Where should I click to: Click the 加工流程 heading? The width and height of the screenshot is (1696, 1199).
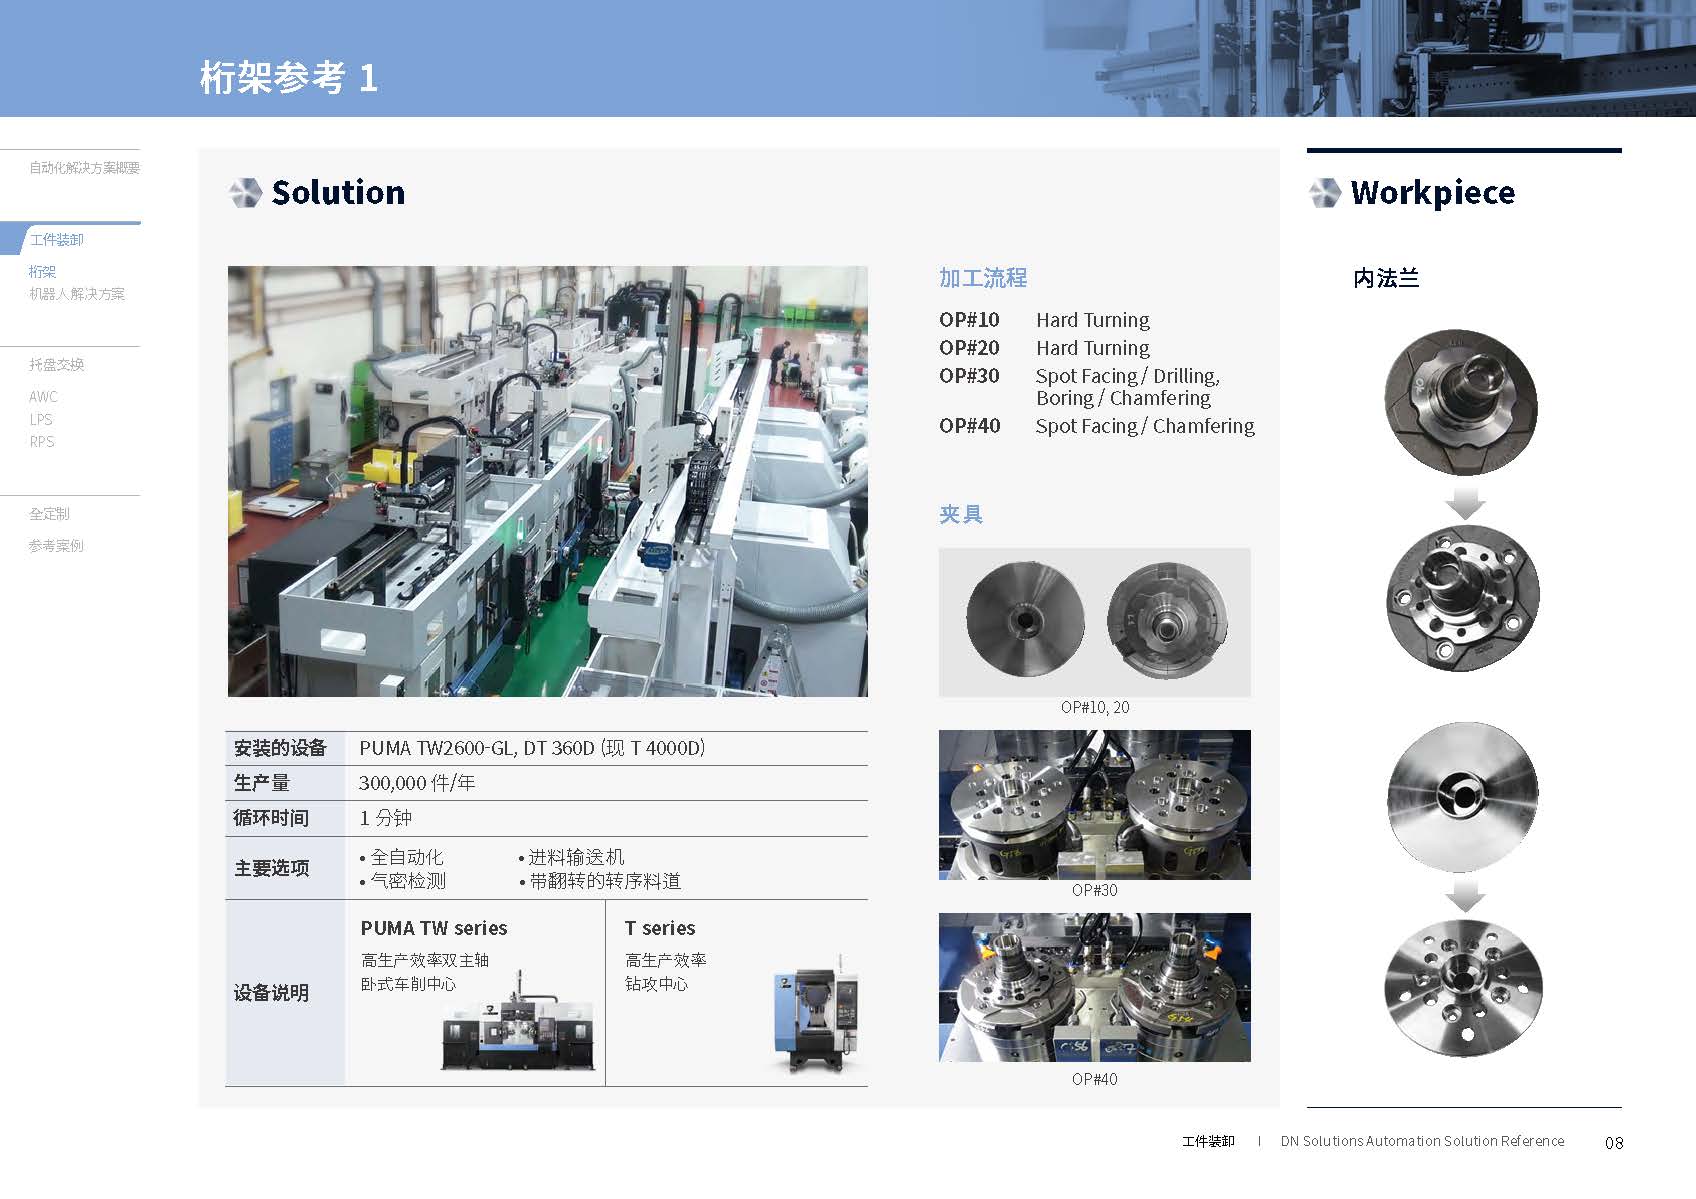point(983,278)
